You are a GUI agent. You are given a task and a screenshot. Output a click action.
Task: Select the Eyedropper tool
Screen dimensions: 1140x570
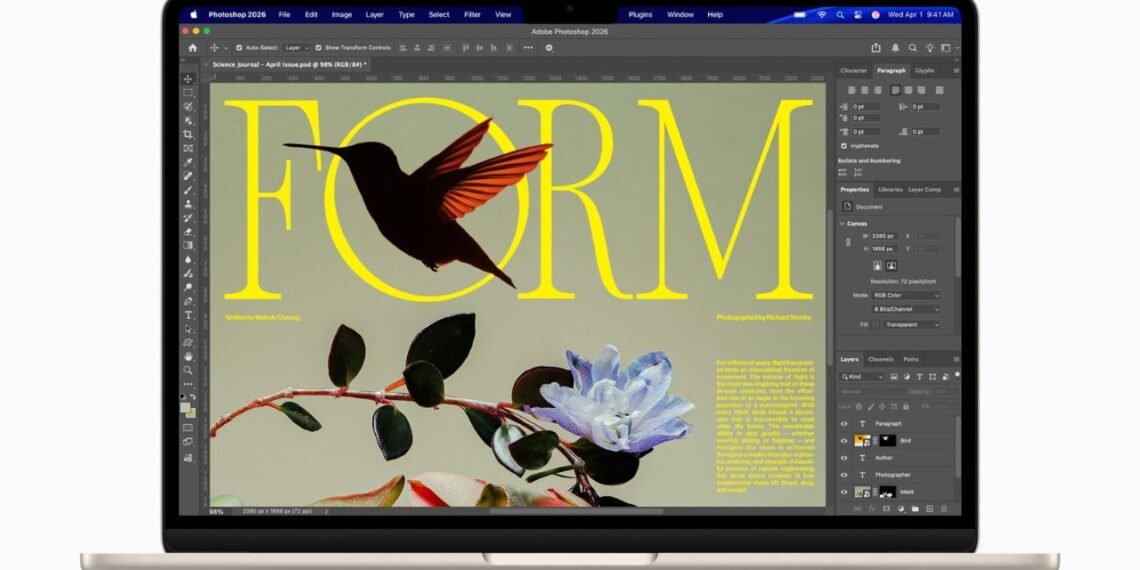point(188,162)
